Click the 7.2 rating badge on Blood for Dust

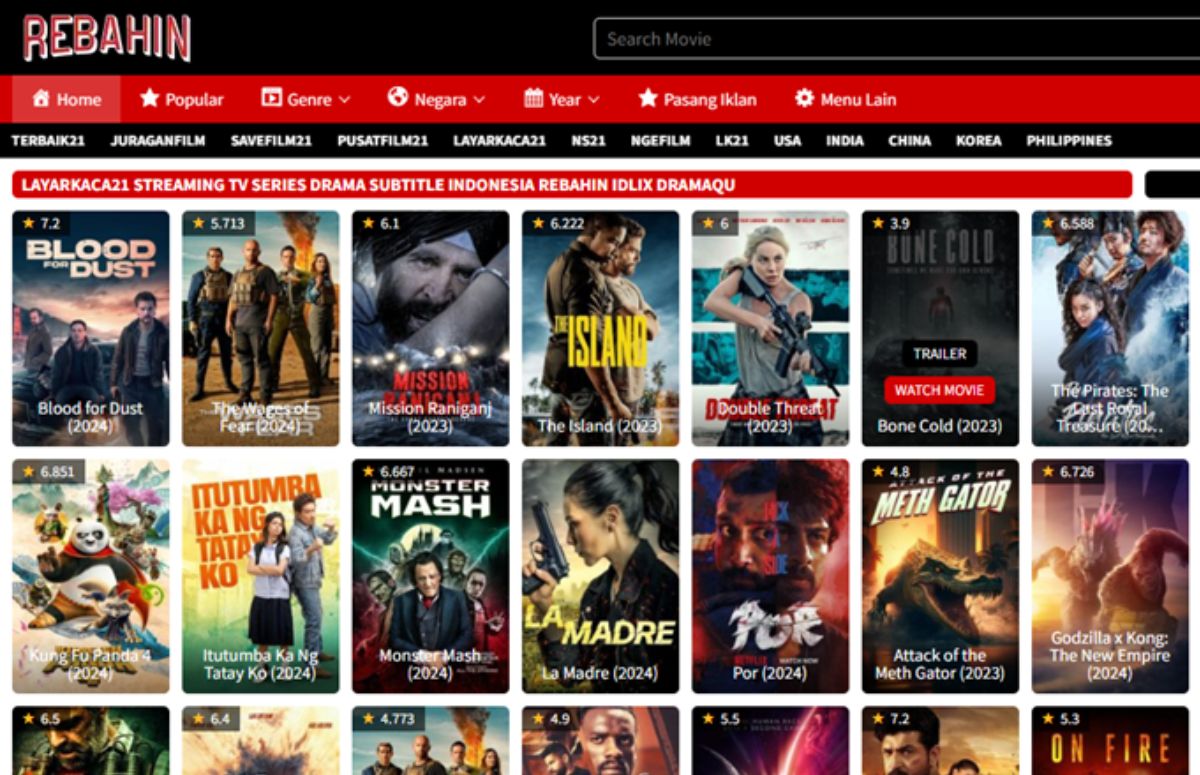pos(41,223)
